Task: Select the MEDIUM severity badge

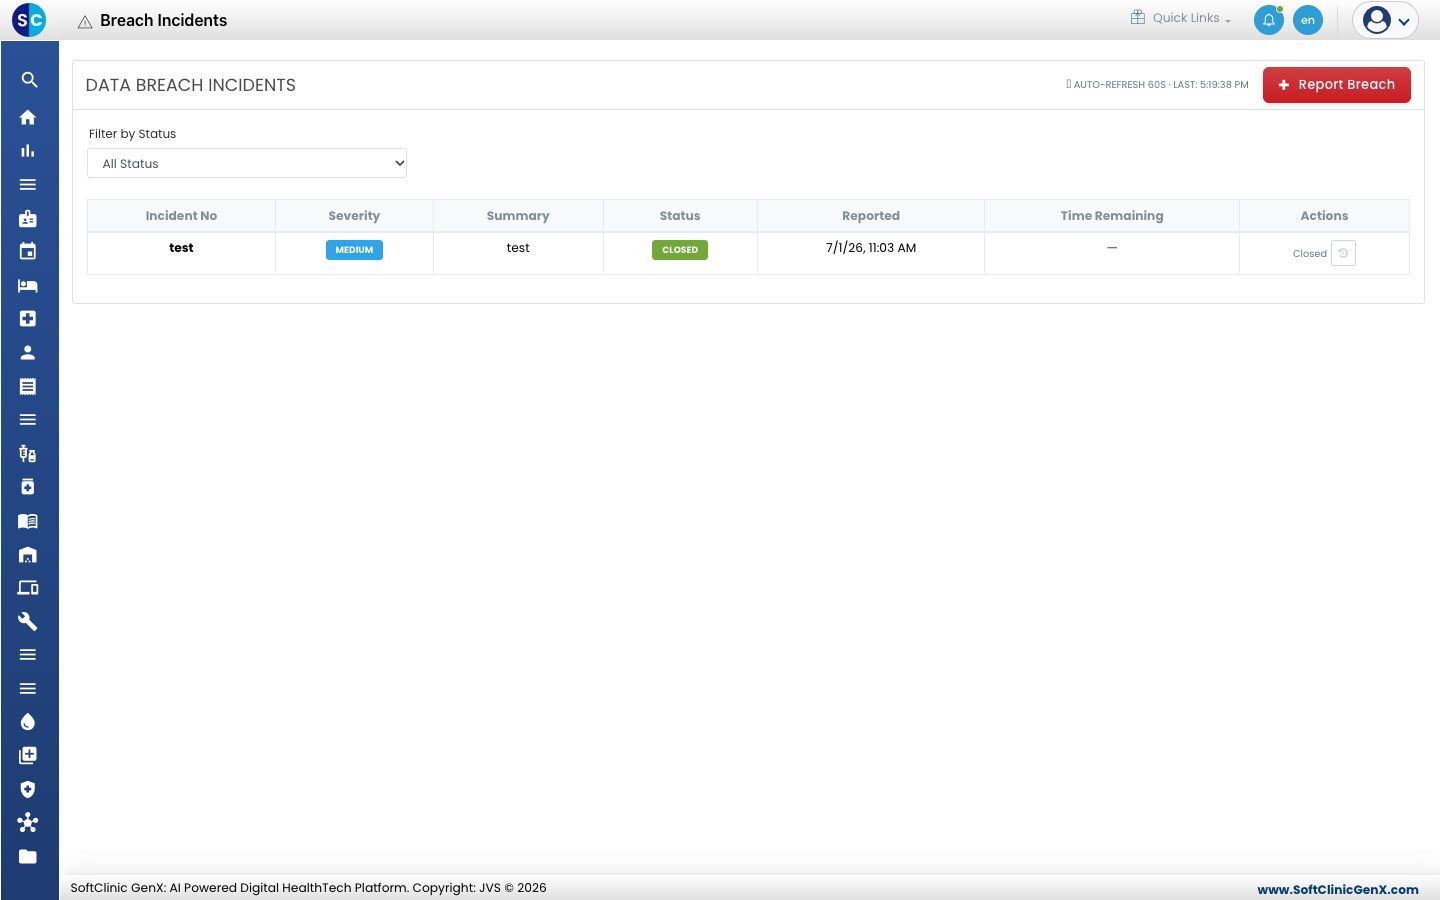Action: tap(354, 250)
